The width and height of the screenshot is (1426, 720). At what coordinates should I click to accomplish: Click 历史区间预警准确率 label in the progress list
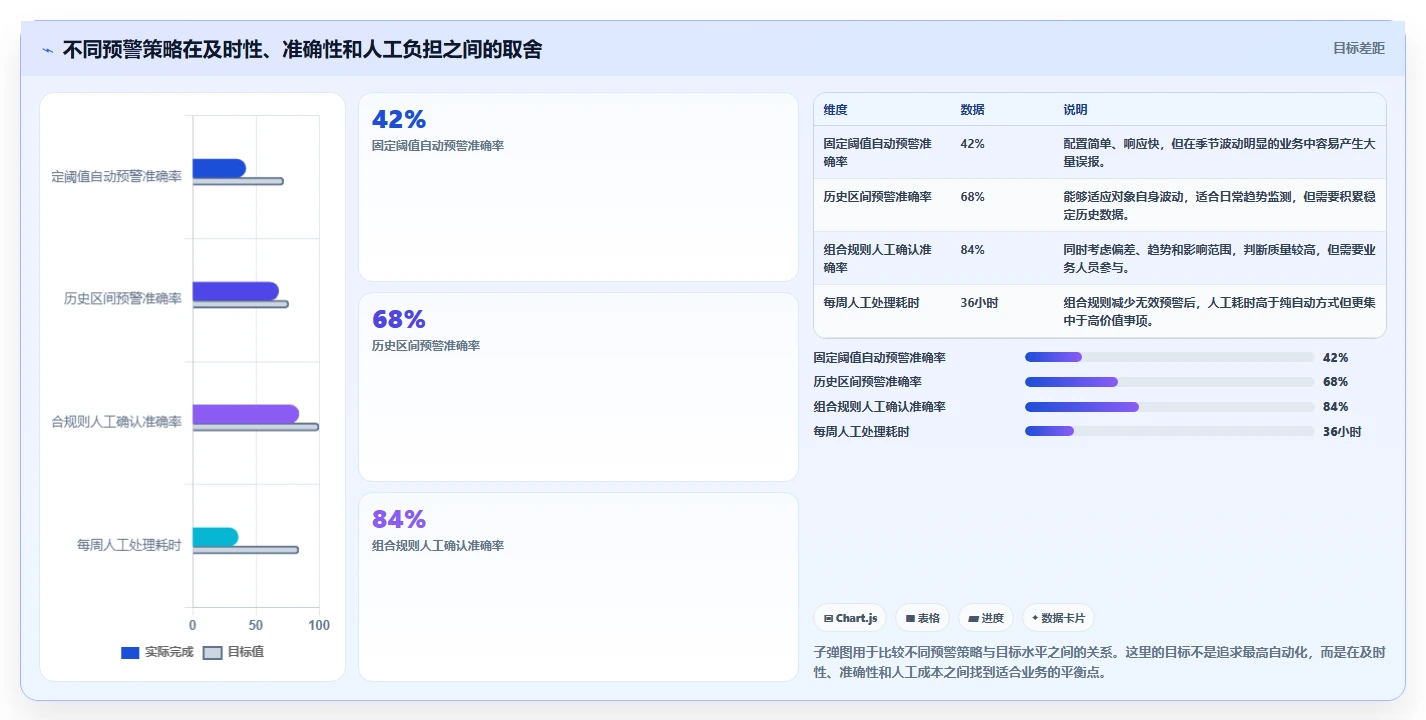tap(868, 382)
